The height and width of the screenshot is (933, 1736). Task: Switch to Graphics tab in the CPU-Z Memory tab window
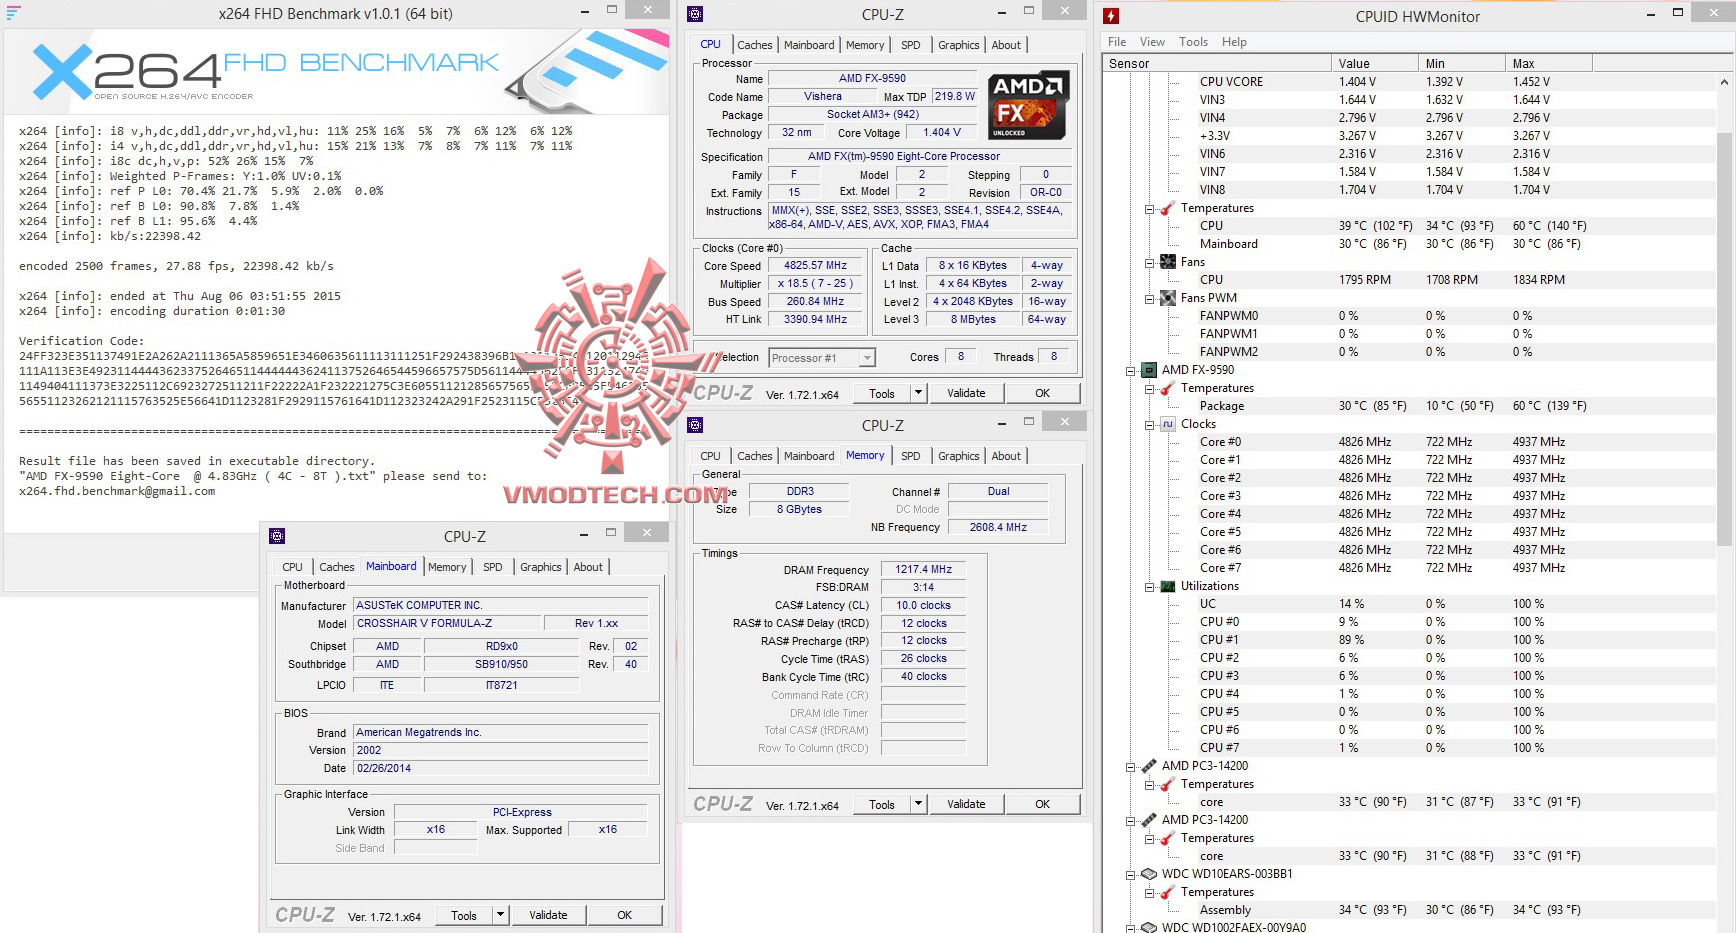(x=958, y=456)
